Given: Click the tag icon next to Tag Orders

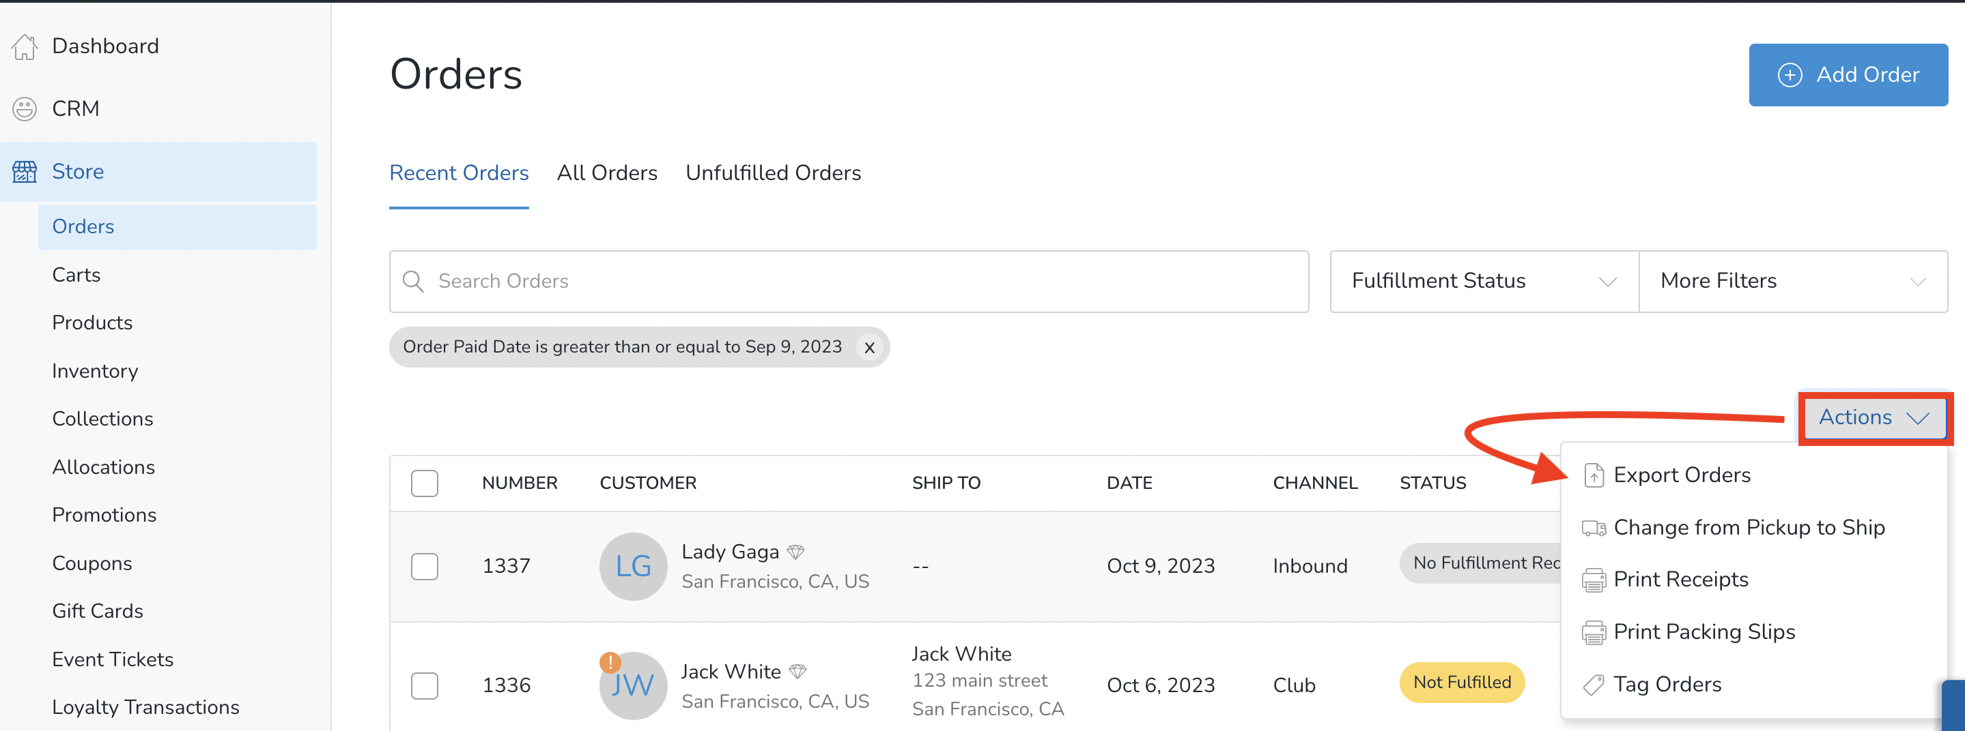Looking at the screenshot, I should (x=1594, y=684).
